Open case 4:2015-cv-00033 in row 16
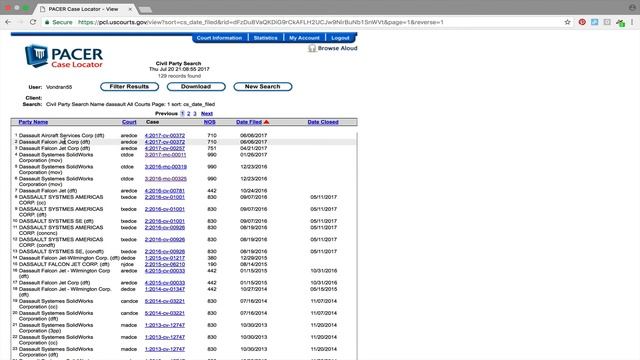640x360 pixels. (x=165, y=271)
